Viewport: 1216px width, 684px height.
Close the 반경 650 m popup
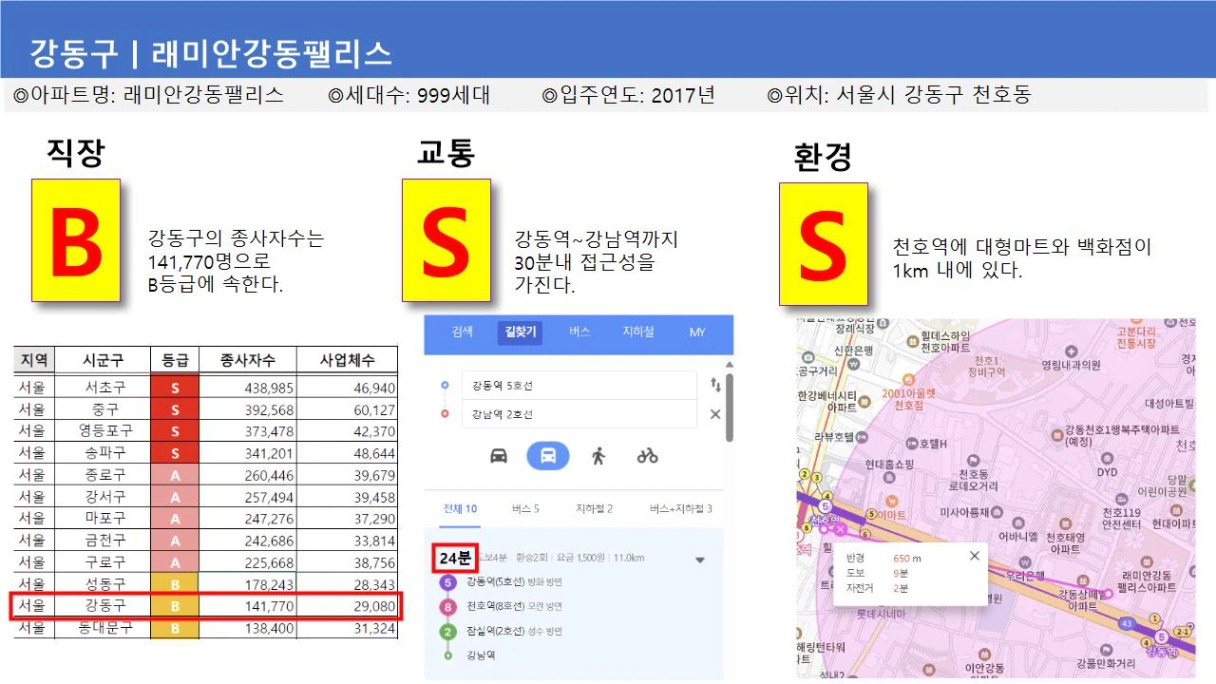click(x=974, y=556)
